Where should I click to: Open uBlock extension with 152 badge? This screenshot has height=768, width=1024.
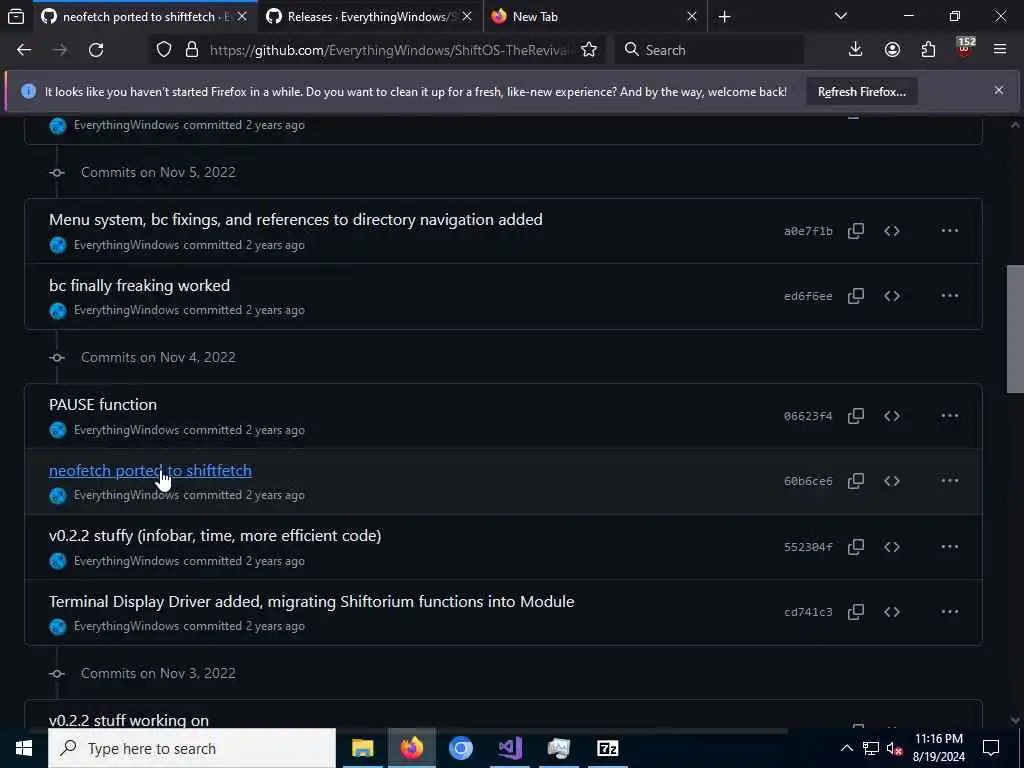[x=965, y=48]
